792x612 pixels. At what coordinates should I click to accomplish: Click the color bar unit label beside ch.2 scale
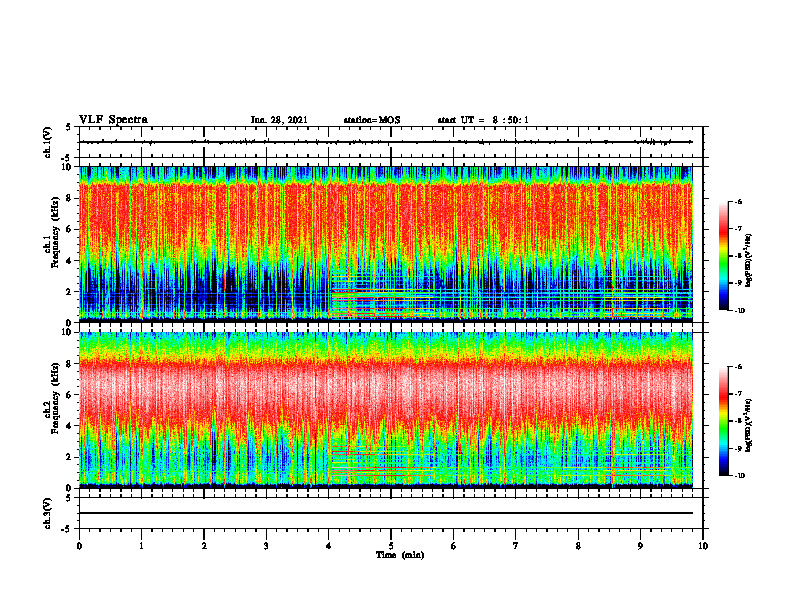(x=749, y=426)
